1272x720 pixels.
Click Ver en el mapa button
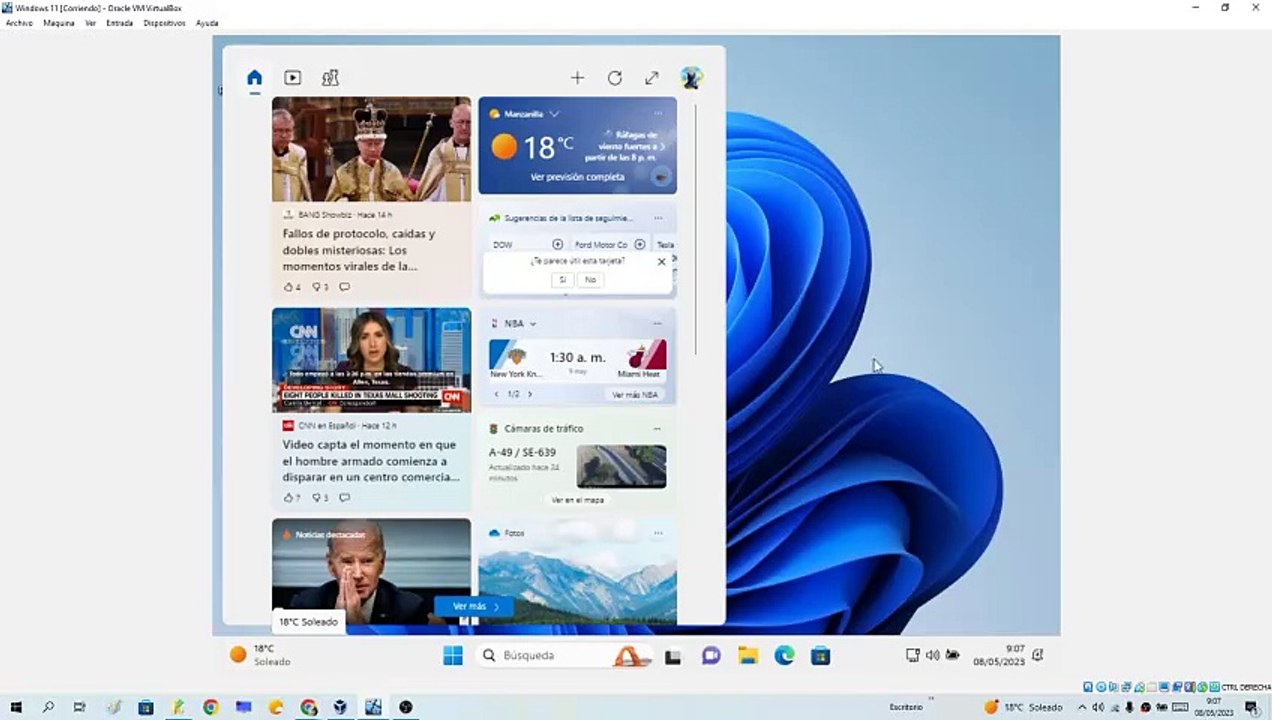577,499
